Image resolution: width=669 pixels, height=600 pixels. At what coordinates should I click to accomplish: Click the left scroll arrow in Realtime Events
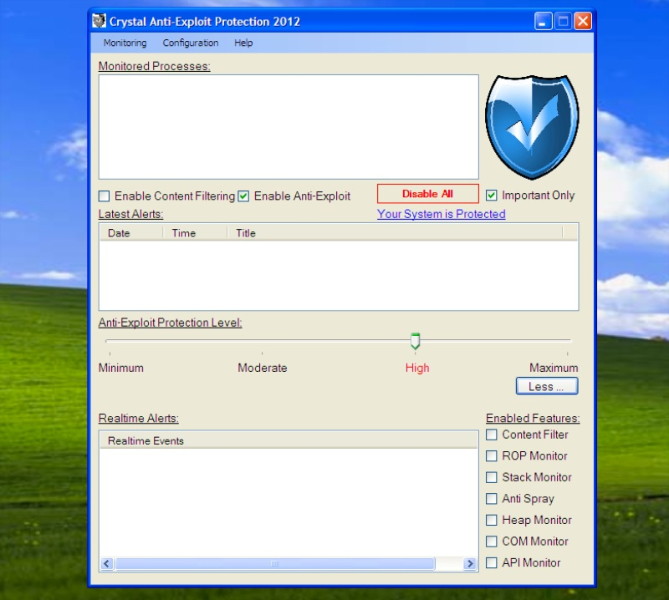[x=107, y=564]
